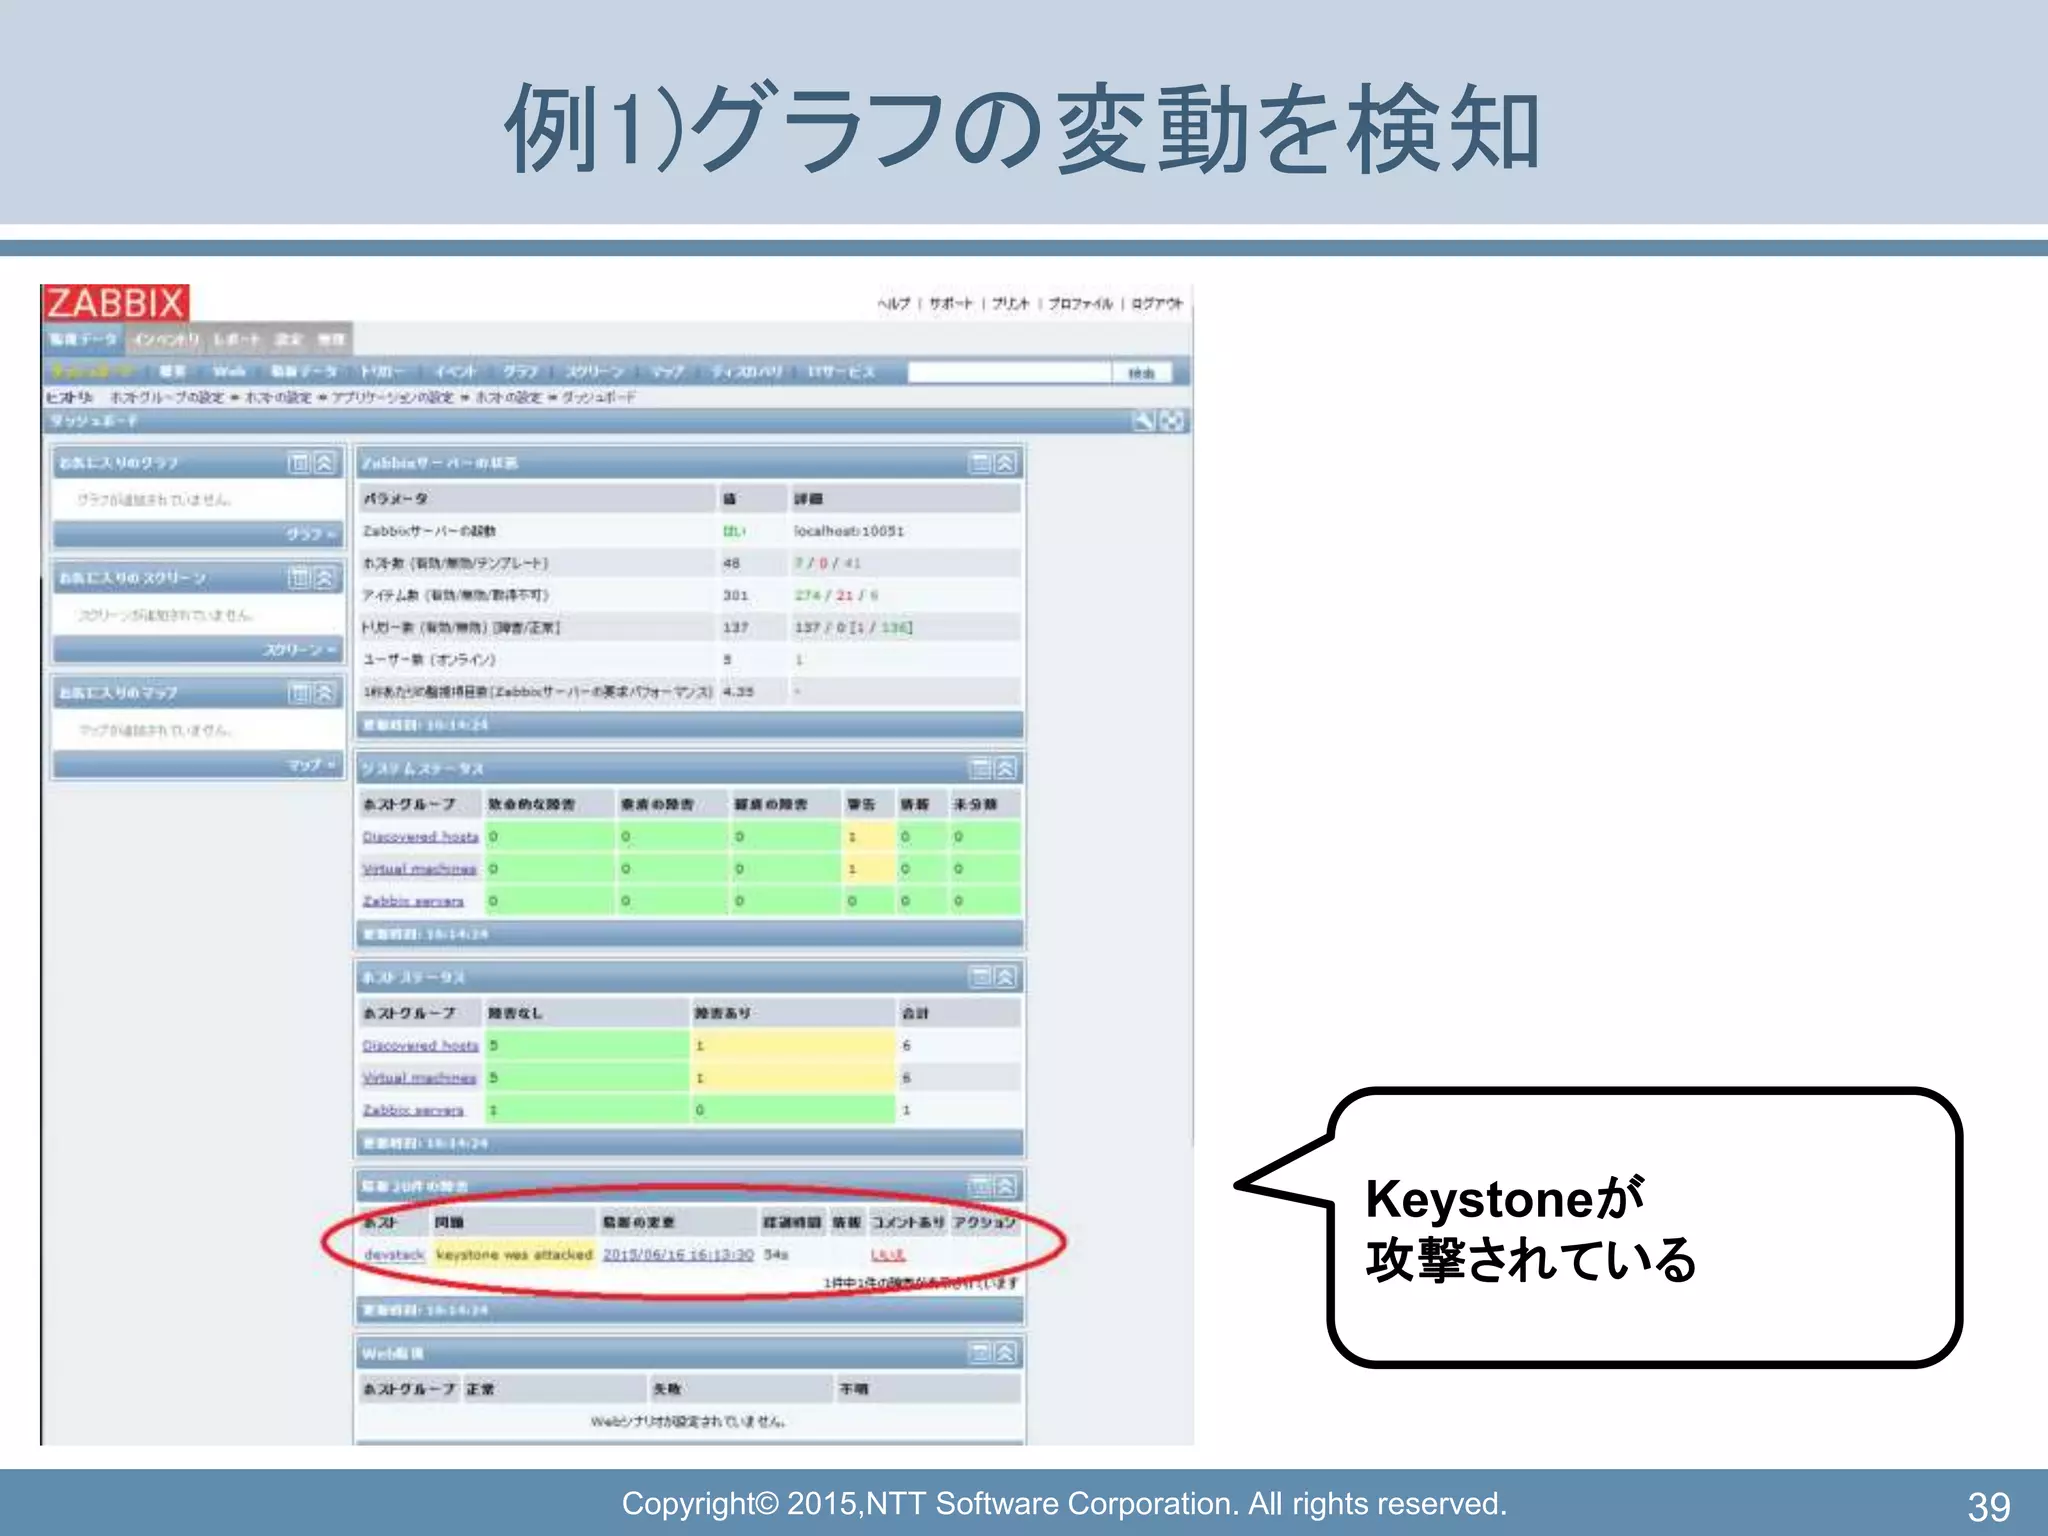The image size is (2048, 1536).
Task: Open menu icon of システムステータス widget
Action: [x=981, y=768]
